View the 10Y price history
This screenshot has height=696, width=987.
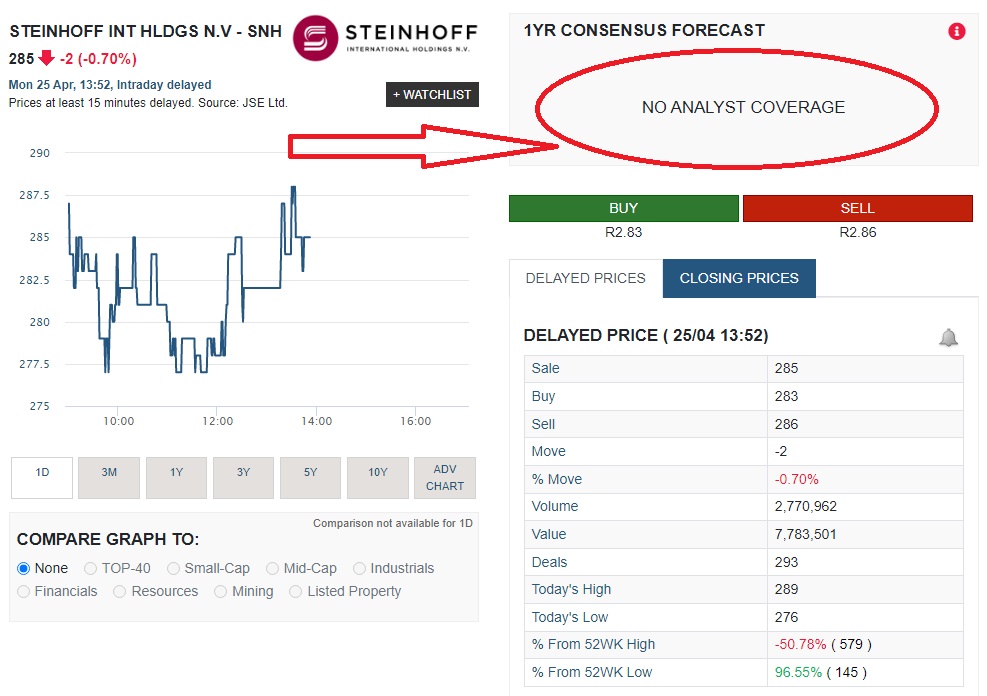[378, 477]
